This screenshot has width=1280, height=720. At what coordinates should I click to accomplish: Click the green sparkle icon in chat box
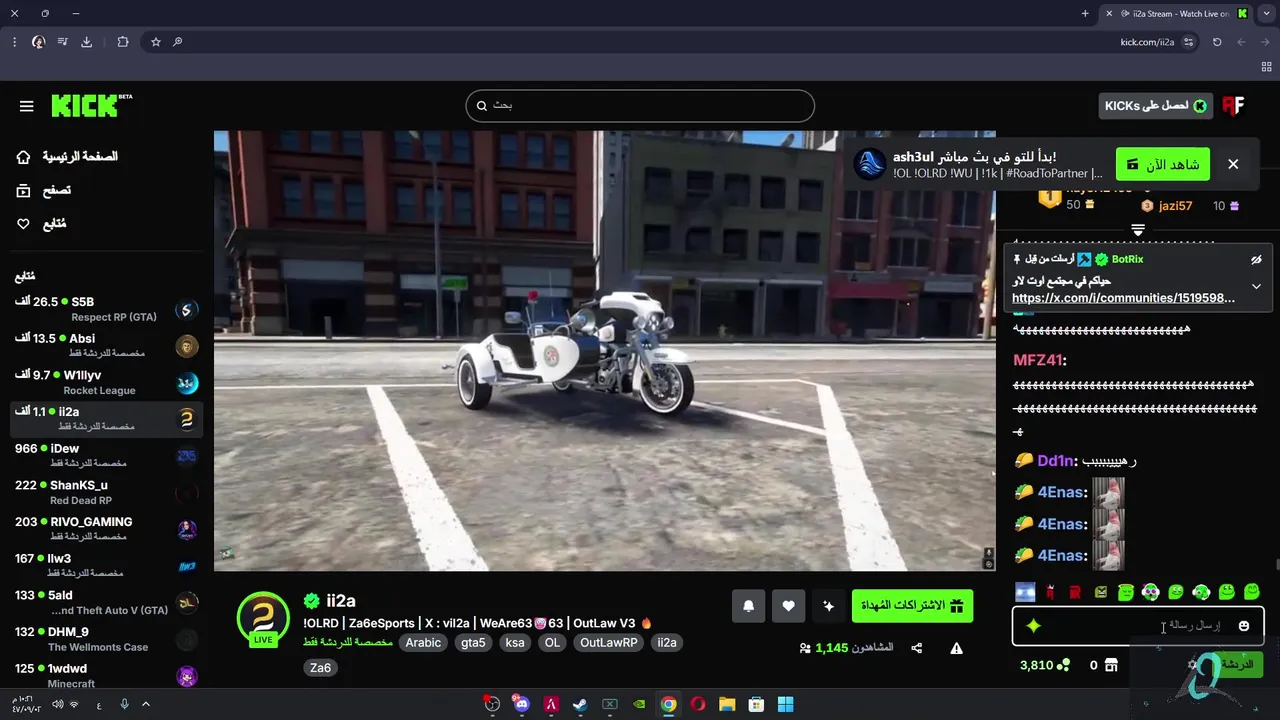coord(1034,626)
